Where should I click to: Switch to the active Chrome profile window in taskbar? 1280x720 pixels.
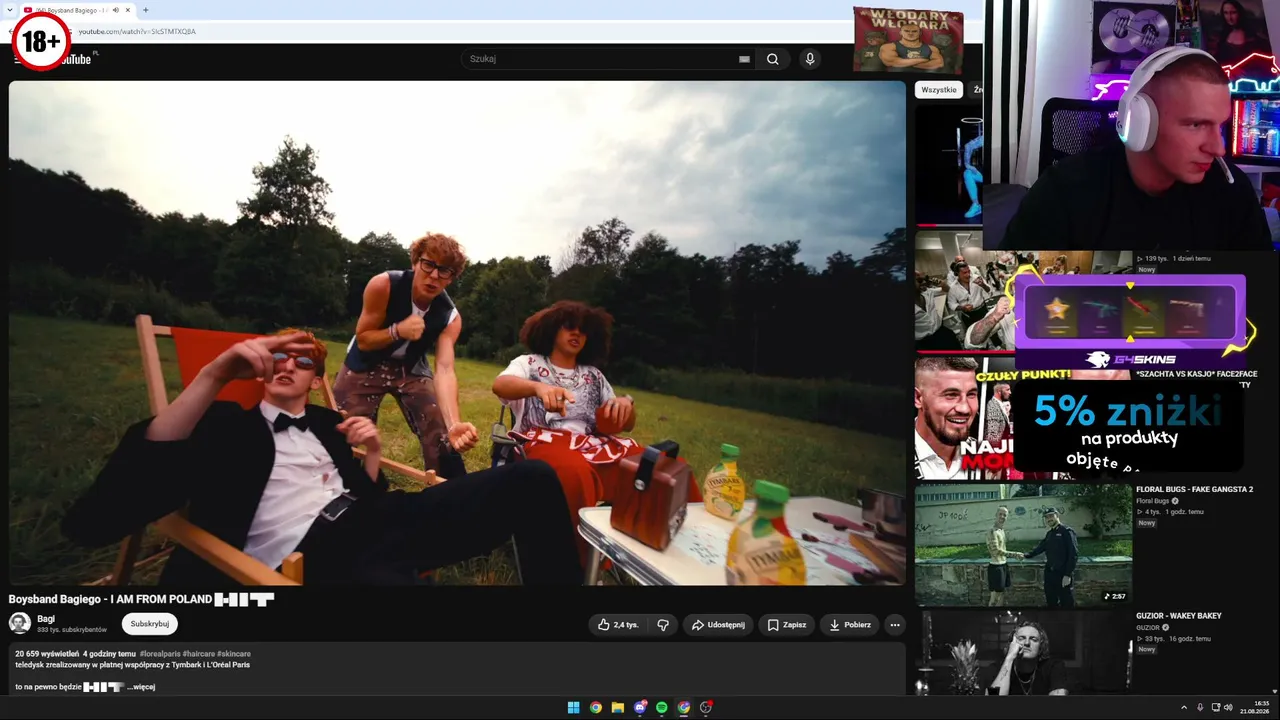(x=684, y=707)
